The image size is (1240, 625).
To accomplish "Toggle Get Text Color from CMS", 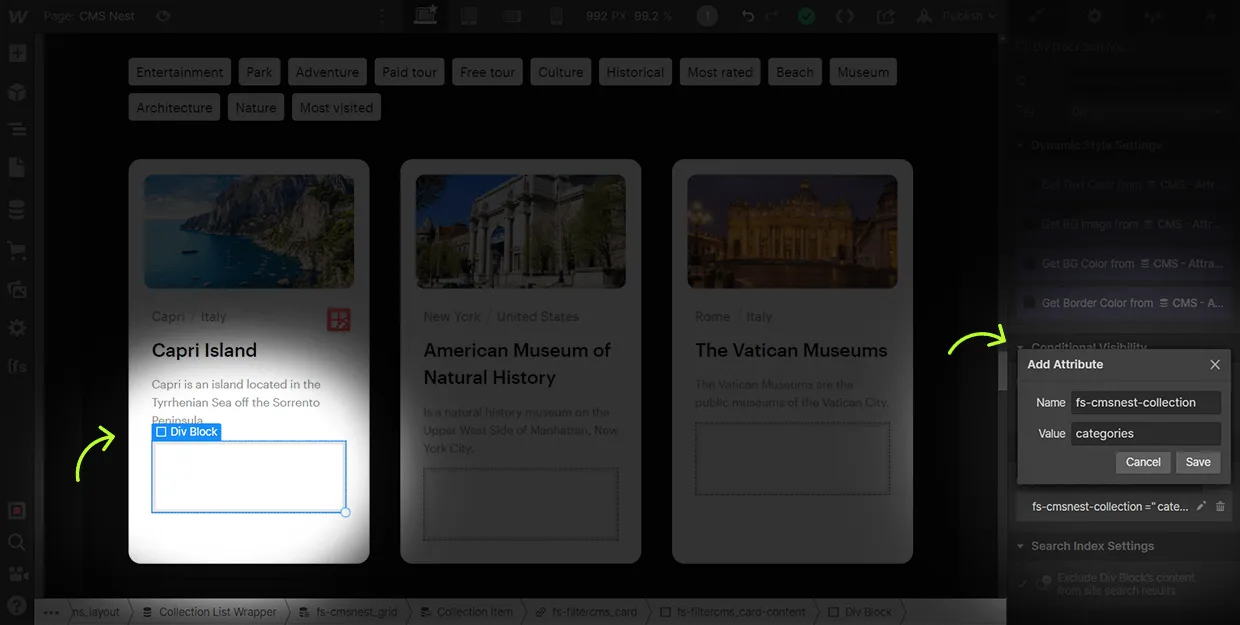I will [x=1028, y=185].
